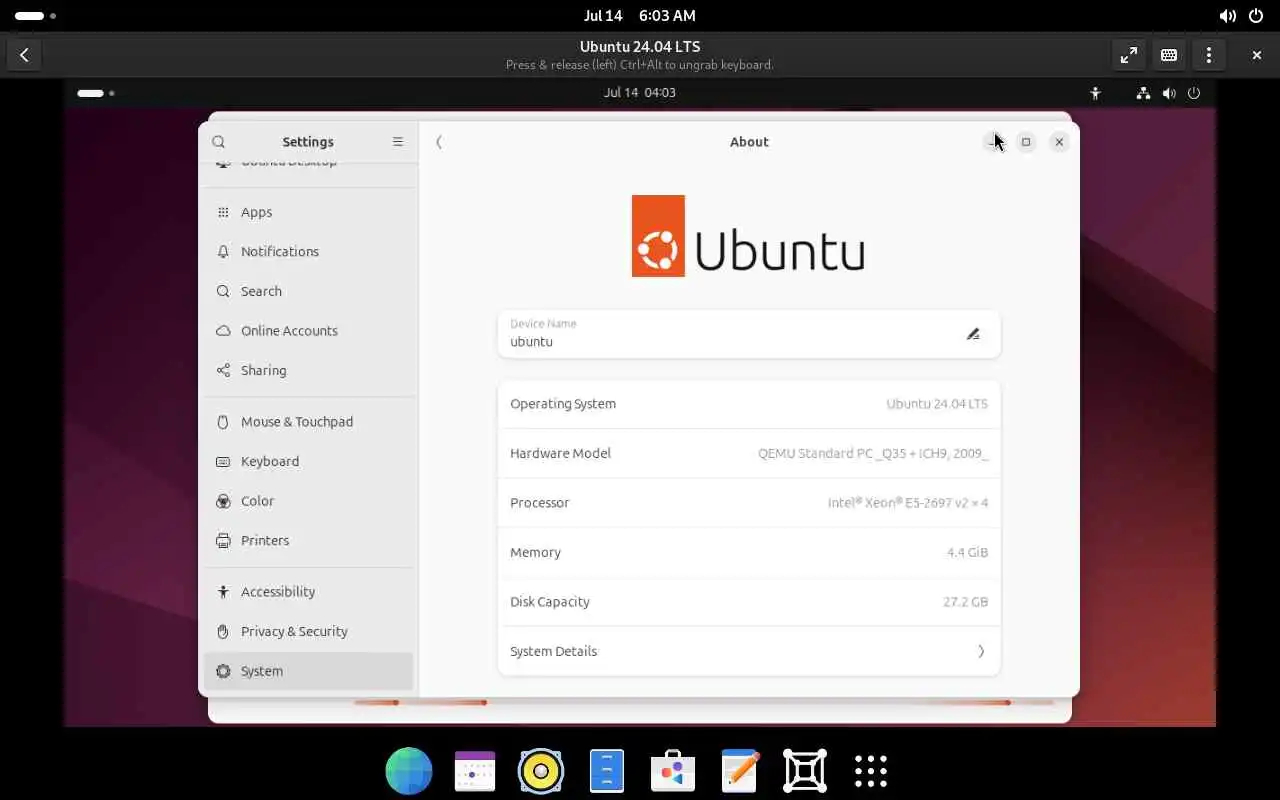Select Accessibility in the sidebar

(308, 591)
